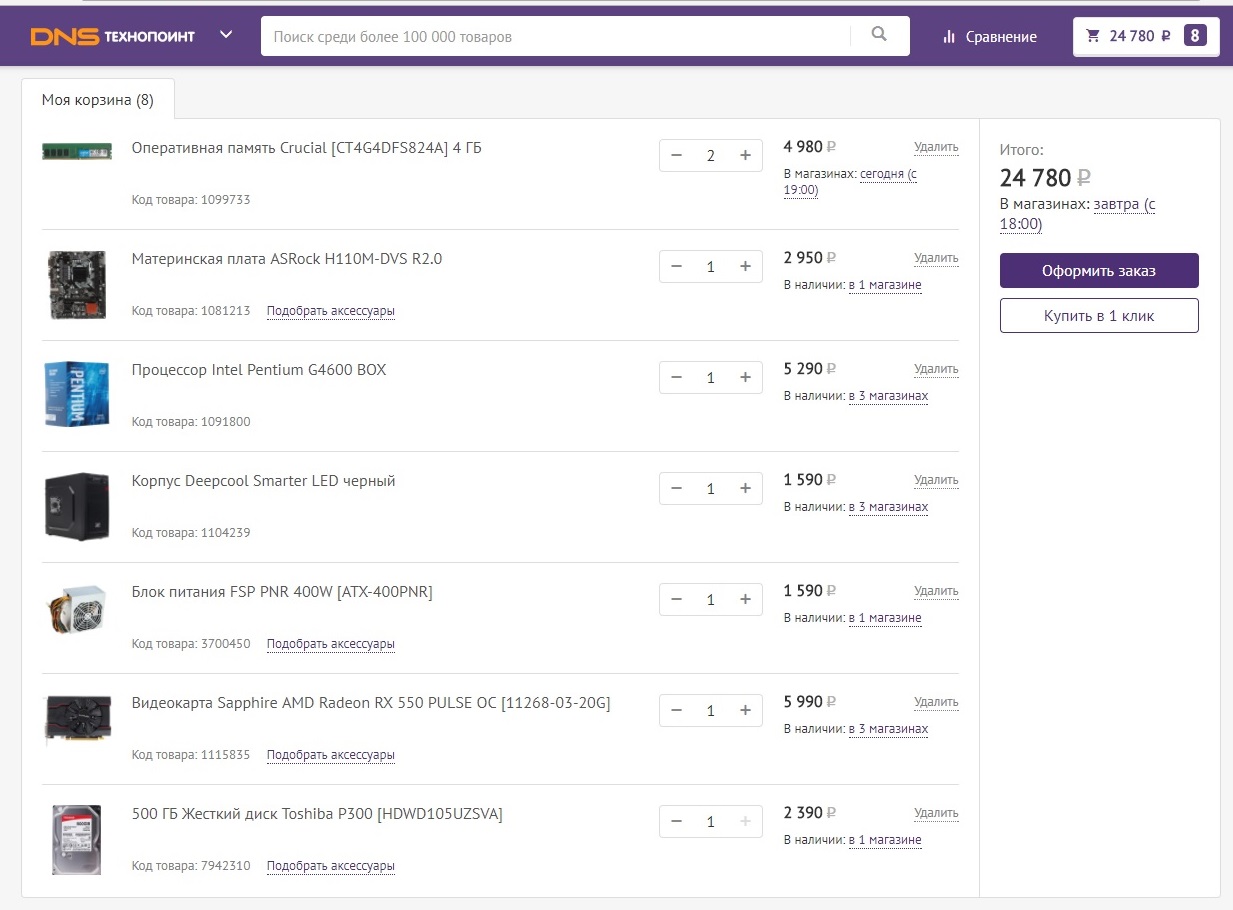
Task: Open в 3 магазинах link for Deepcool case
Action: coord(888,507)
